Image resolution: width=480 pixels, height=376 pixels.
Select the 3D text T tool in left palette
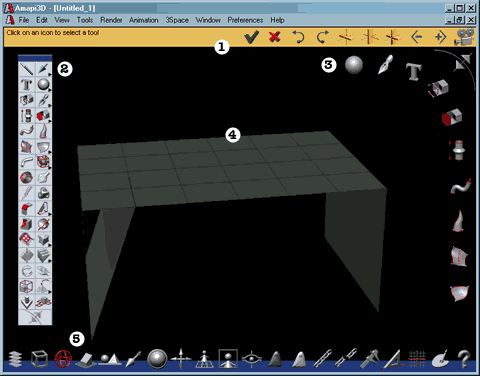point(26,85)
